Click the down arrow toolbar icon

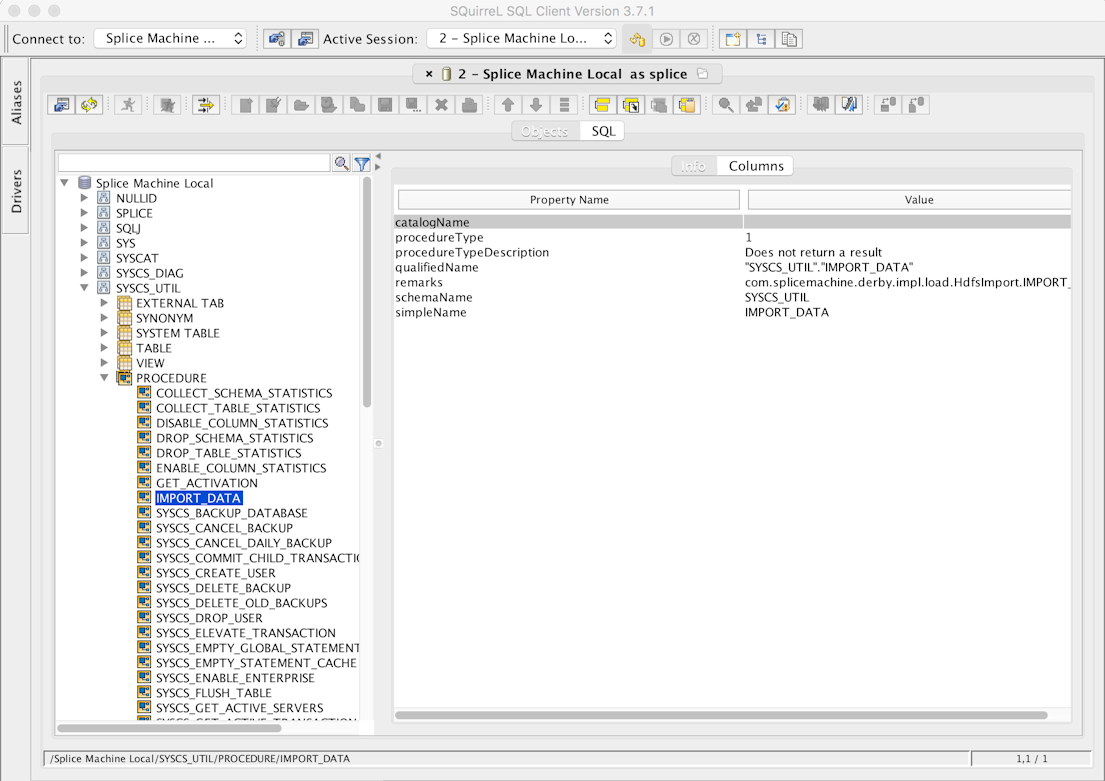[536, 105]
